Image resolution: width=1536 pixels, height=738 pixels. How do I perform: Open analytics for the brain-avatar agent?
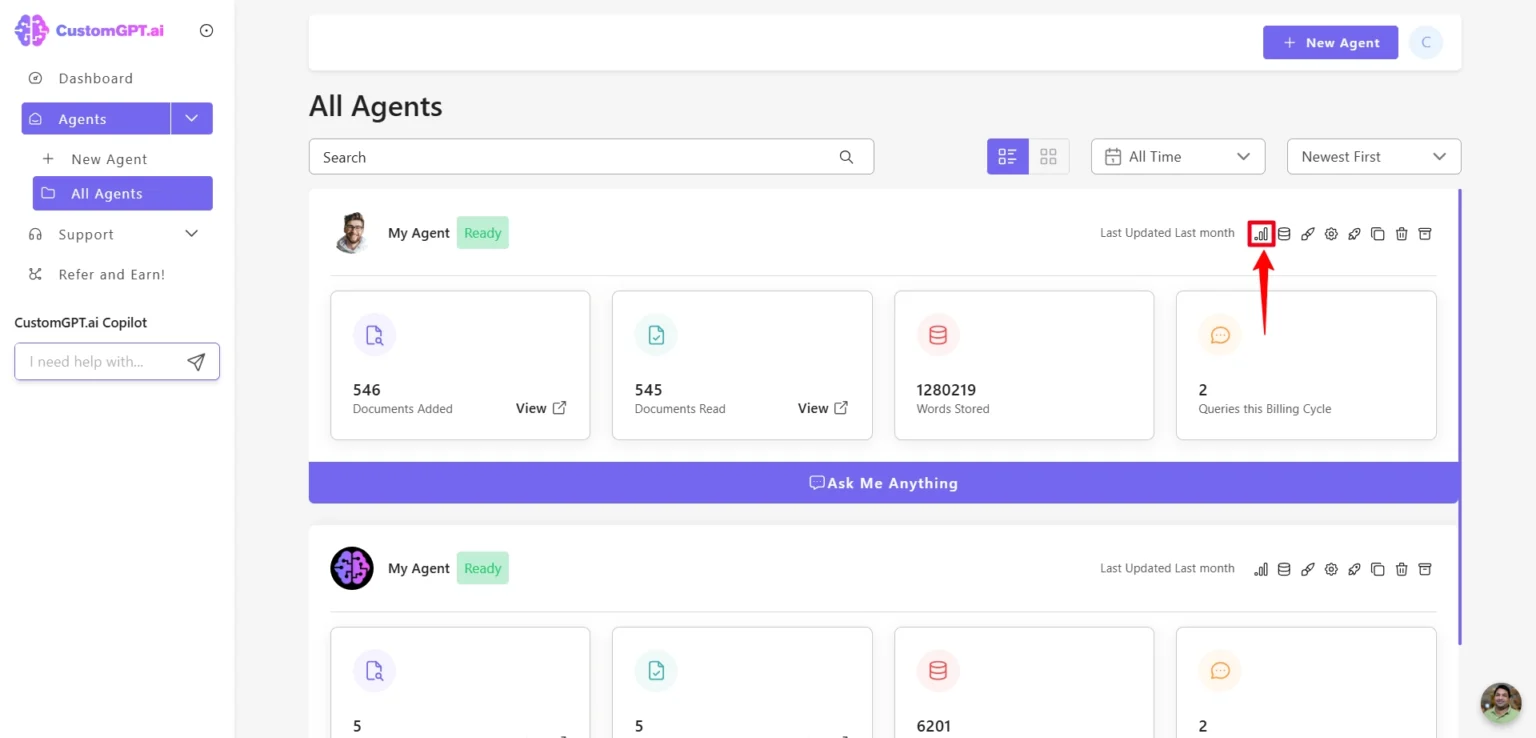(x=1261, y=569)
